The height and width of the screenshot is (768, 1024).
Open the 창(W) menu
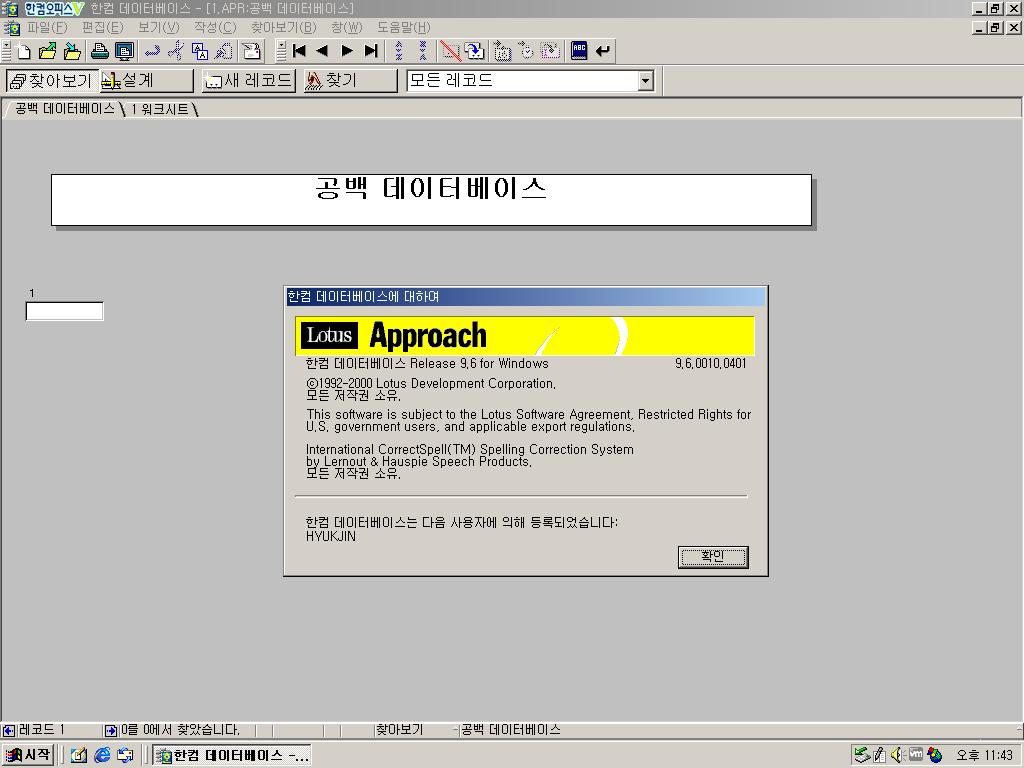tap(346, 27)
